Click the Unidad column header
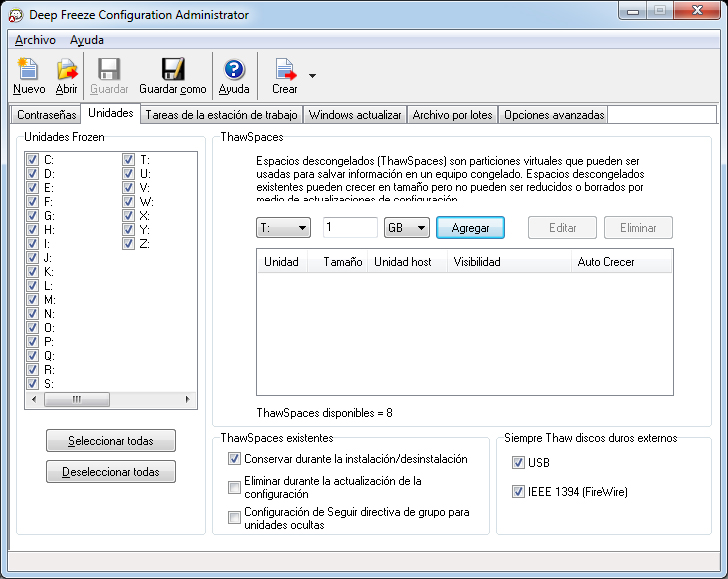Screen dimensions: 728x579 coord(281,262)
